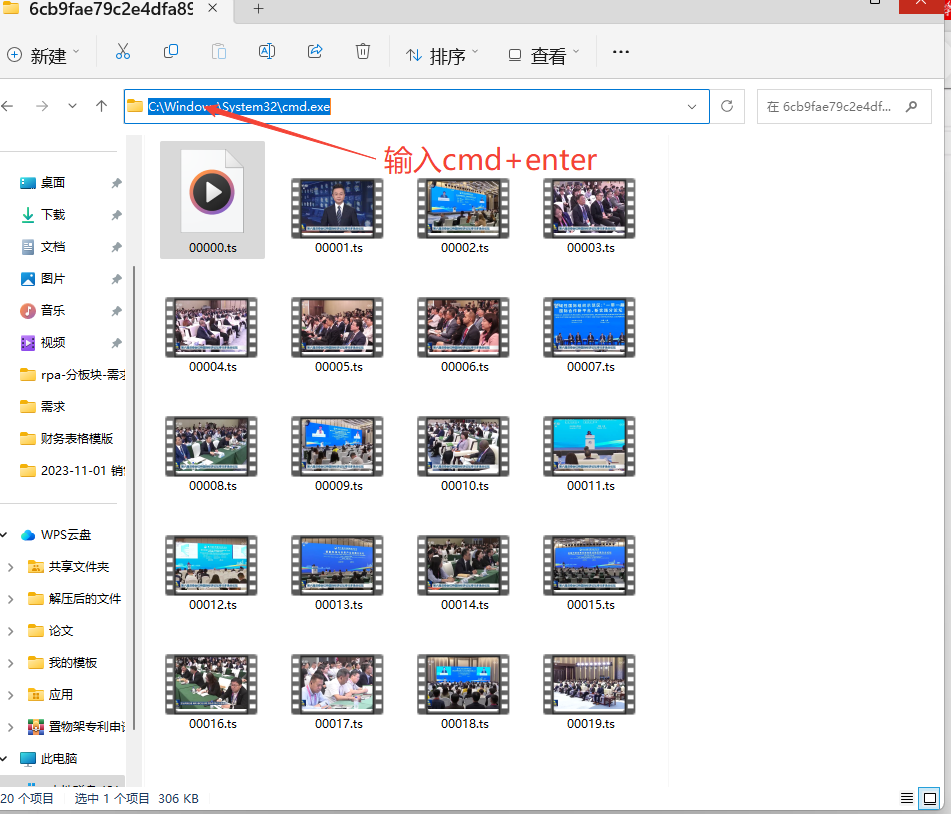Viewport: 951px width, 814px height.
Task: Switch to large thumbnails view
Action: (930, 798)
